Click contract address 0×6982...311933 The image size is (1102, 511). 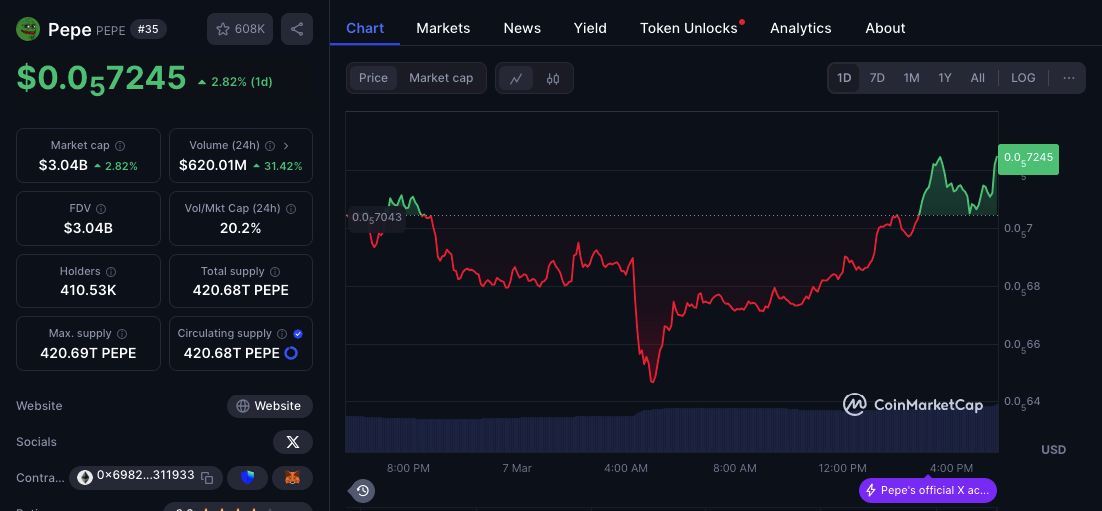[145, 476]
